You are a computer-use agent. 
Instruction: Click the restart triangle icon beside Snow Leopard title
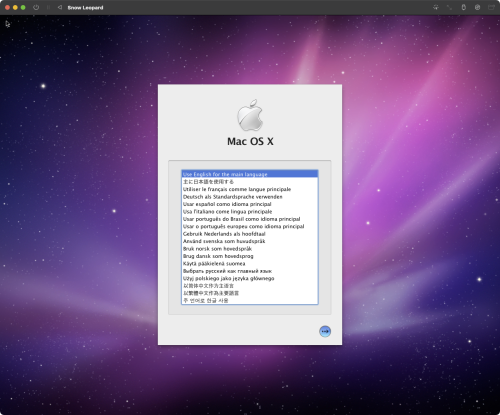tap(60, 7)
